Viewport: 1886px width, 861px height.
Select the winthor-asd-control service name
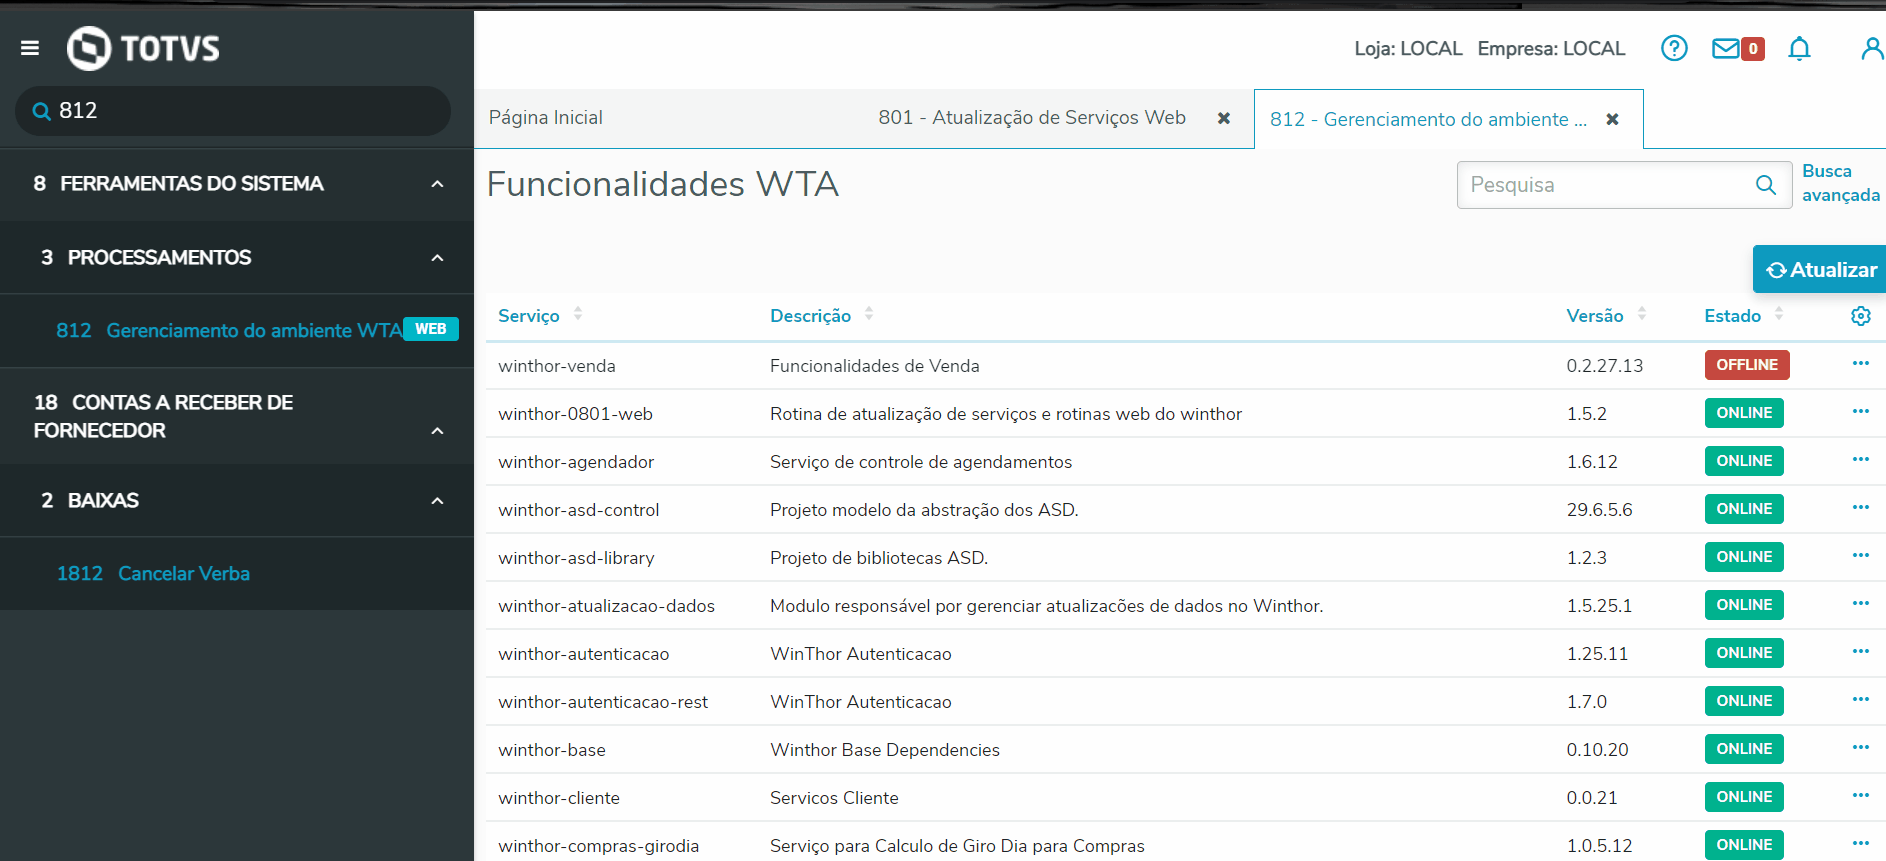[579, 510]
